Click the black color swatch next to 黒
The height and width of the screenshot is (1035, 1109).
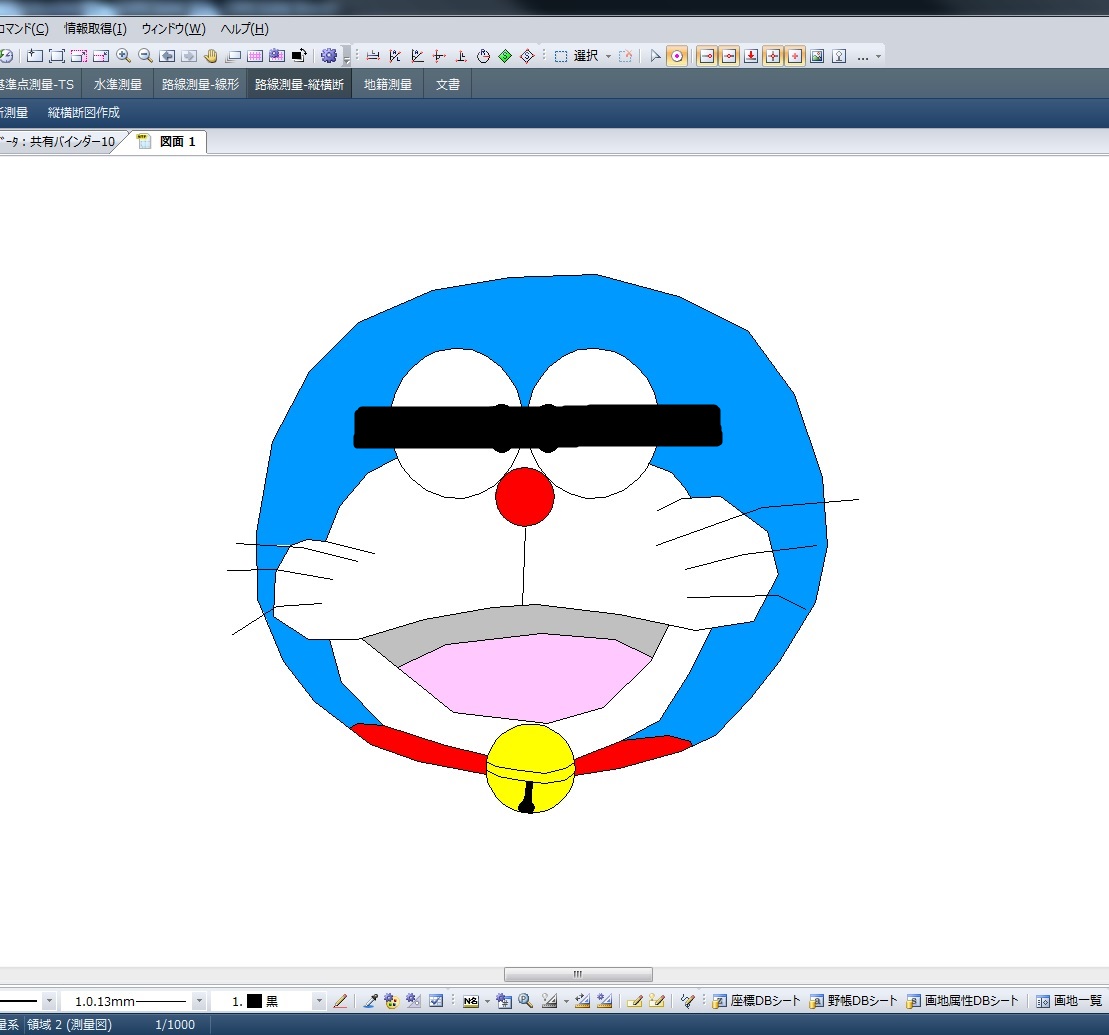[x=254, y=1001]
